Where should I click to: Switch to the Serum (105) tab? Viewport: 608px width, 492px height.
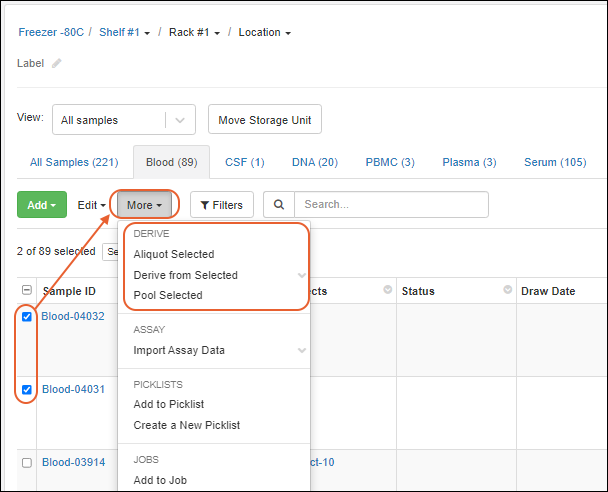(x=555, y=162)
